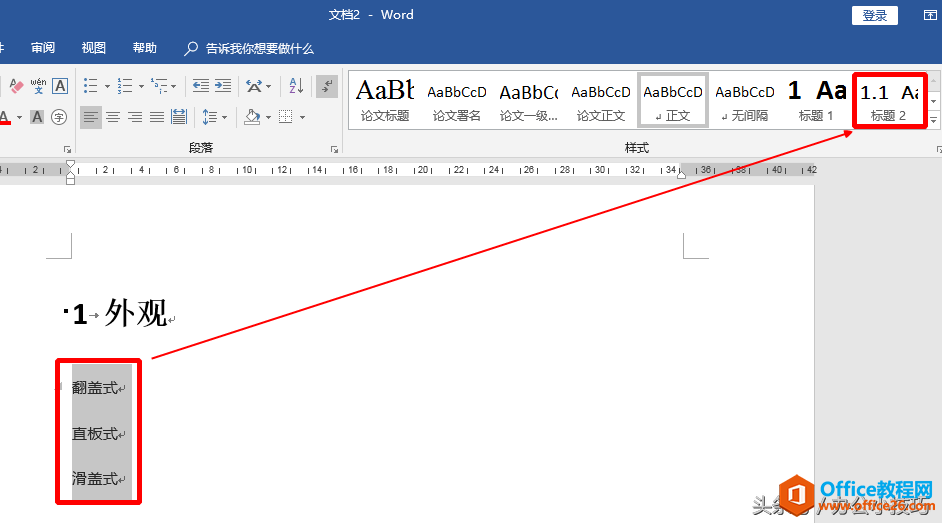Image resolution: width=942 pixels, height=523 pixels.
Task: Apply the 标题 2 style
Action: (889, 100)
